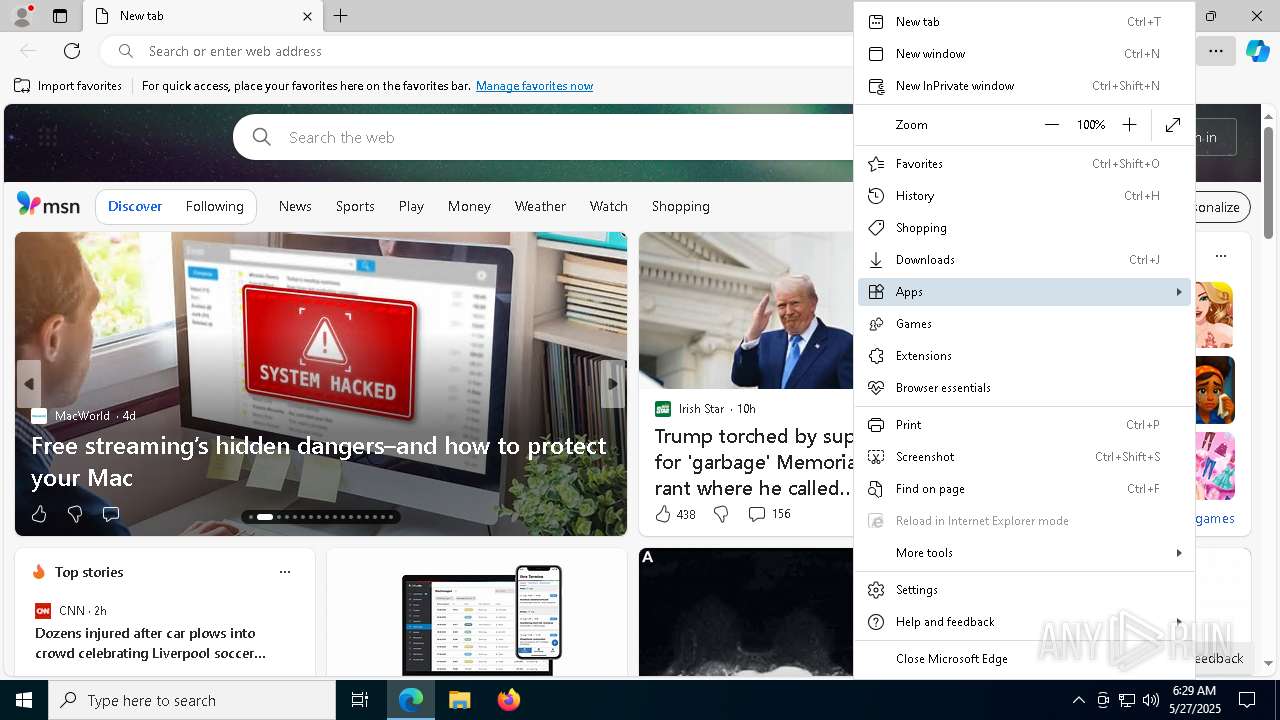The height and width of the screenshot is (720, 1280).
Task: Open the Play category
Action: point(411,206)
